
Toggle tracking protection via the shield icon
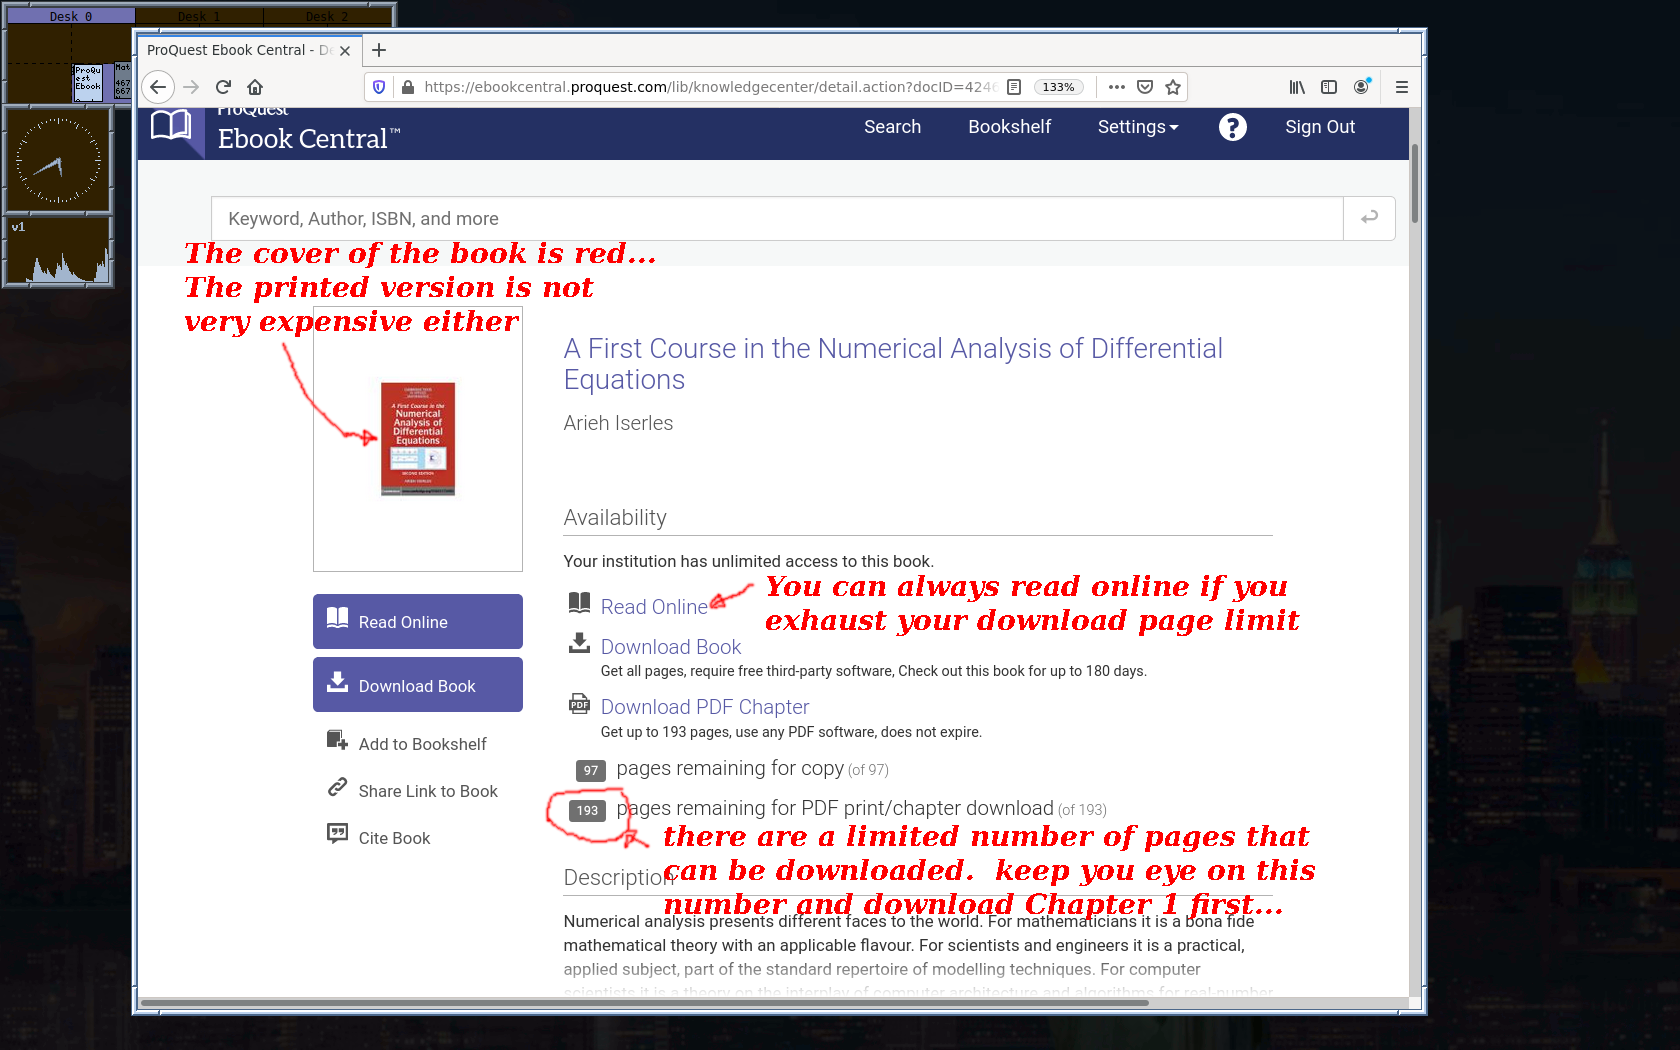(x=379, y=87)
